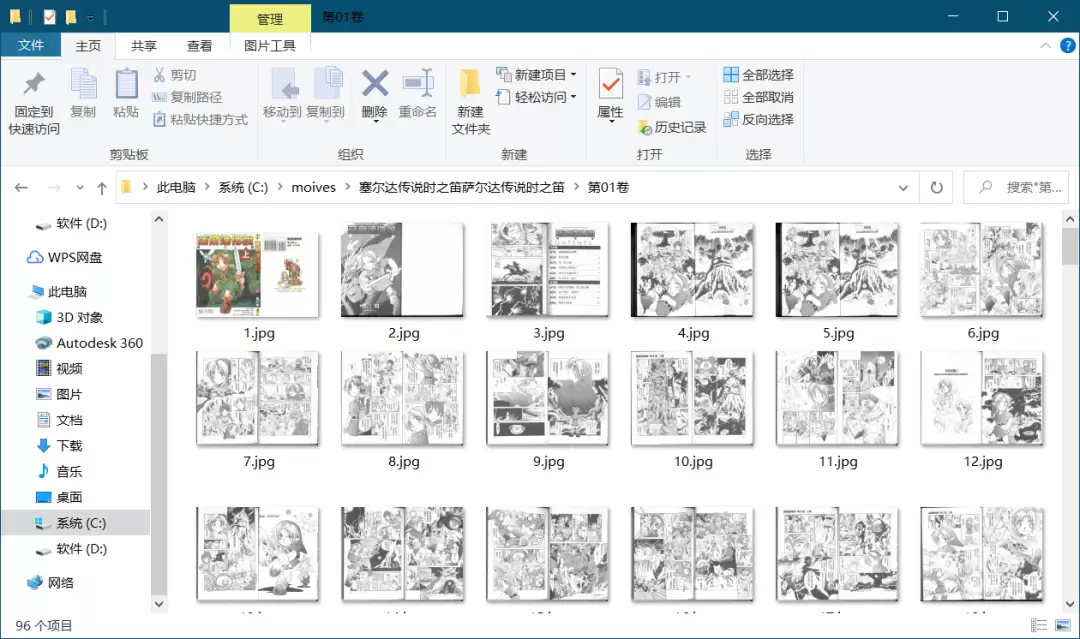The image size is (1080, 639).
Task: Click 此电脑 breadcrumb in address bar
Action: click(176, 187)
